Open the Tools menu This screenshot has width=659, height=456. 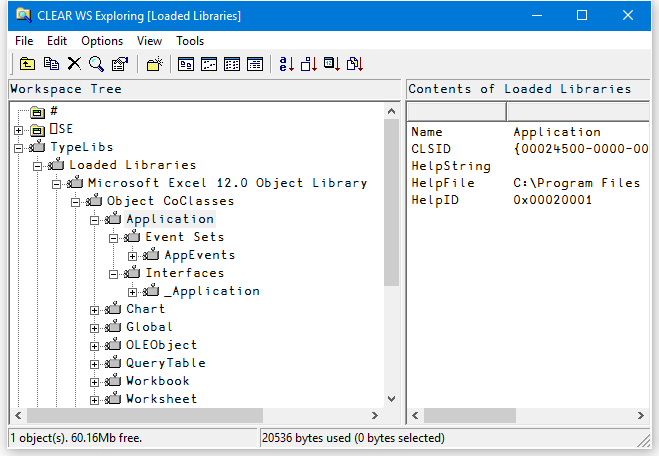click(x=190, y=41)
